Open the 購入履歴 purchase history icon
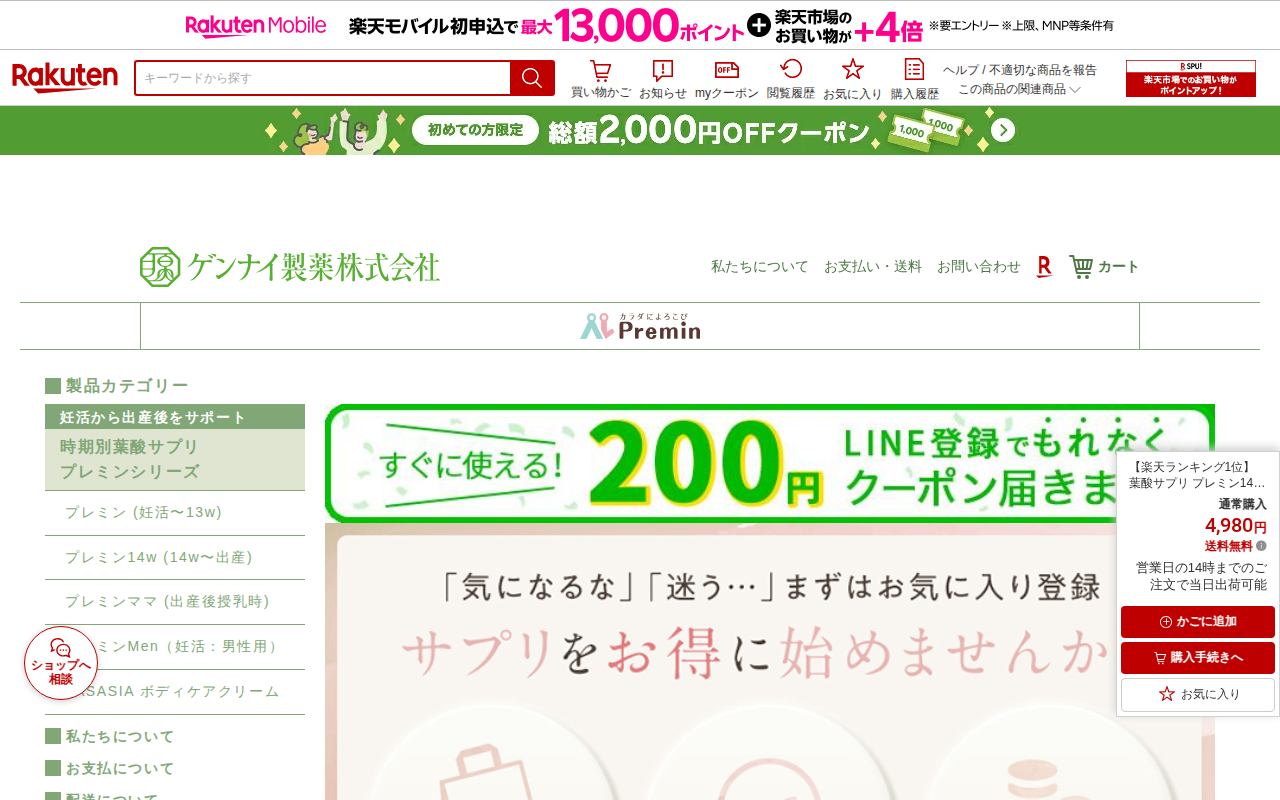The image size is (1280, 800). [x=914, y=79]
